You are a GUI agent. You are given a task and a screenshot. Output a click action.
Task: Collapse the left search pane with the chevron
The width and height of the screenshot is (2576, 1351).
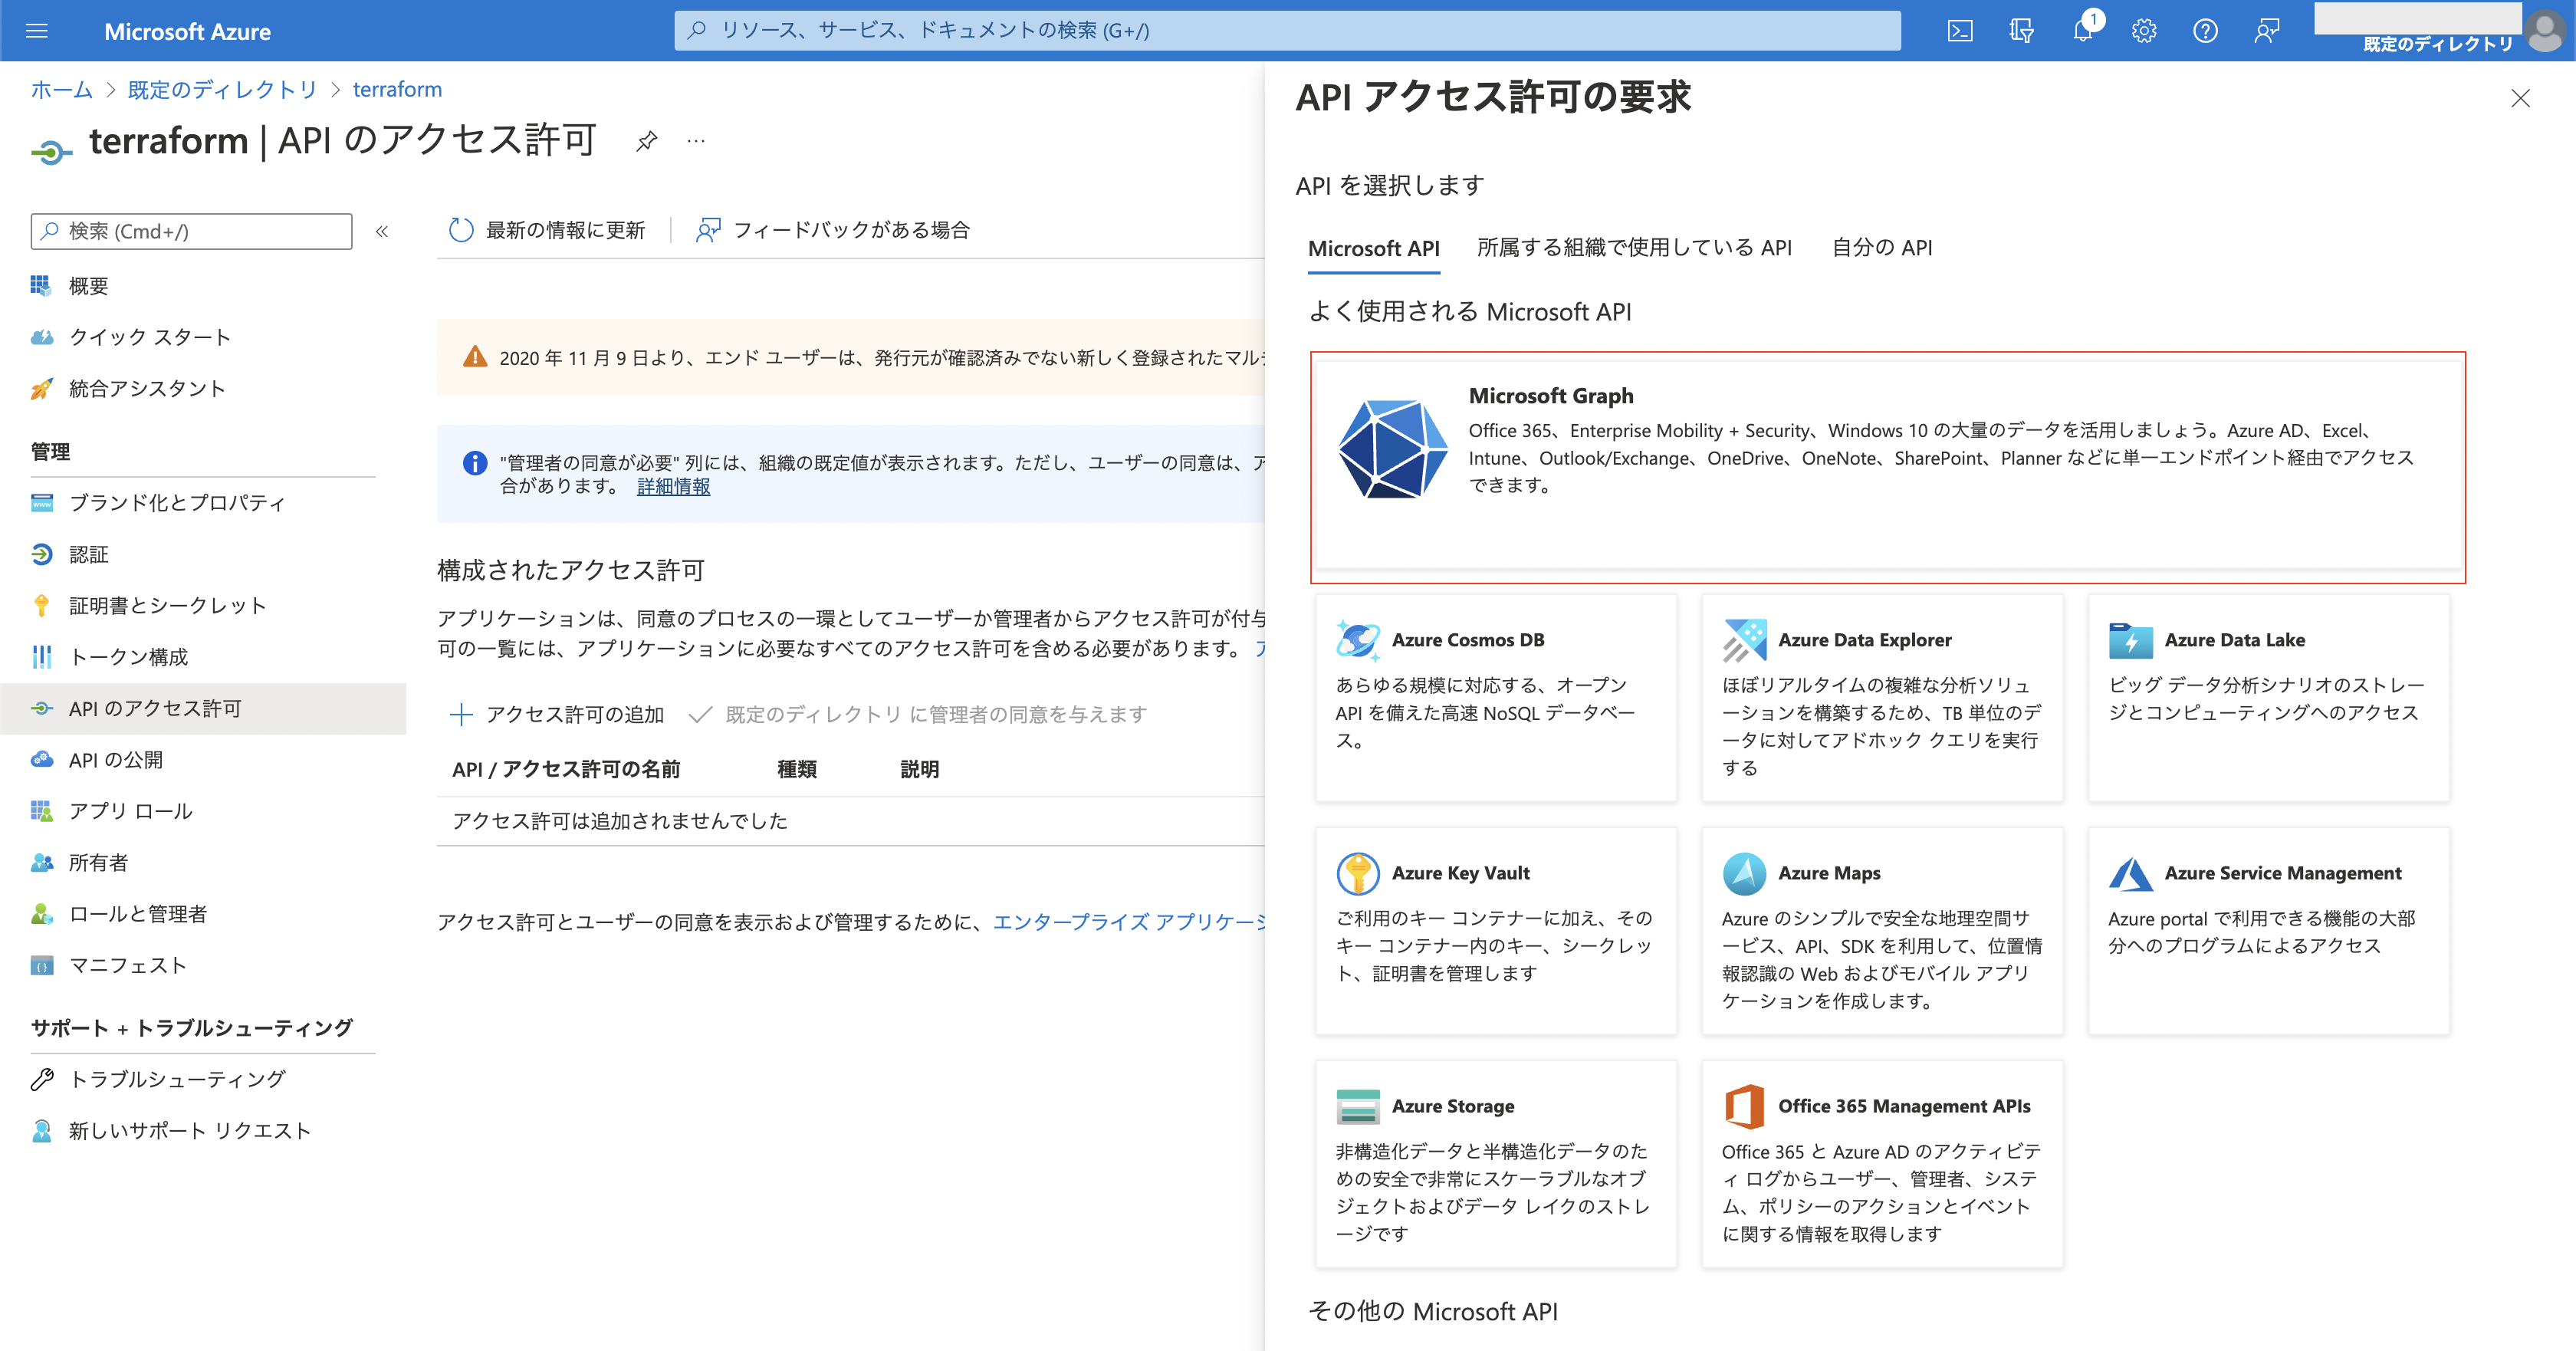[x=381, y=231]
